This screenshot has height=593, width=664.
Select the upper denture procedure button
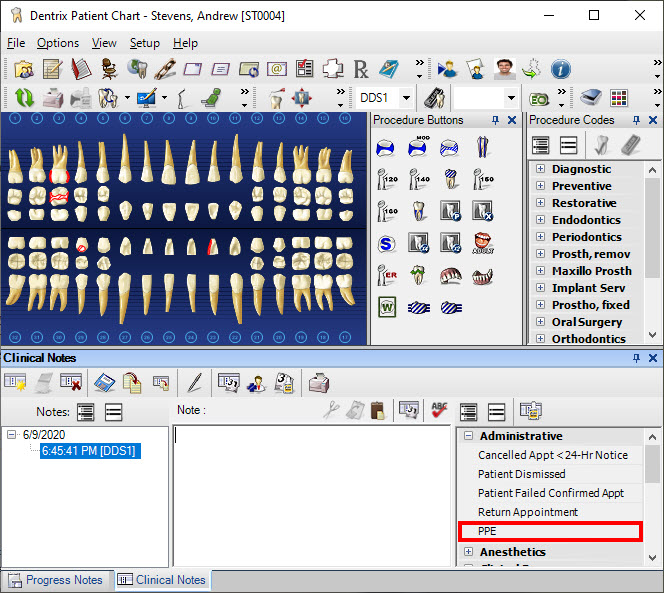click(x=451, y=276)
